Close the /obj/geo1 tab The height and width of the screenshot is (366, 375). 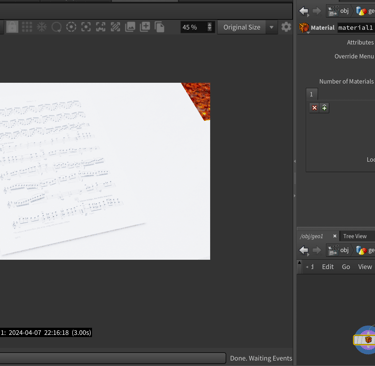point(335,236)
